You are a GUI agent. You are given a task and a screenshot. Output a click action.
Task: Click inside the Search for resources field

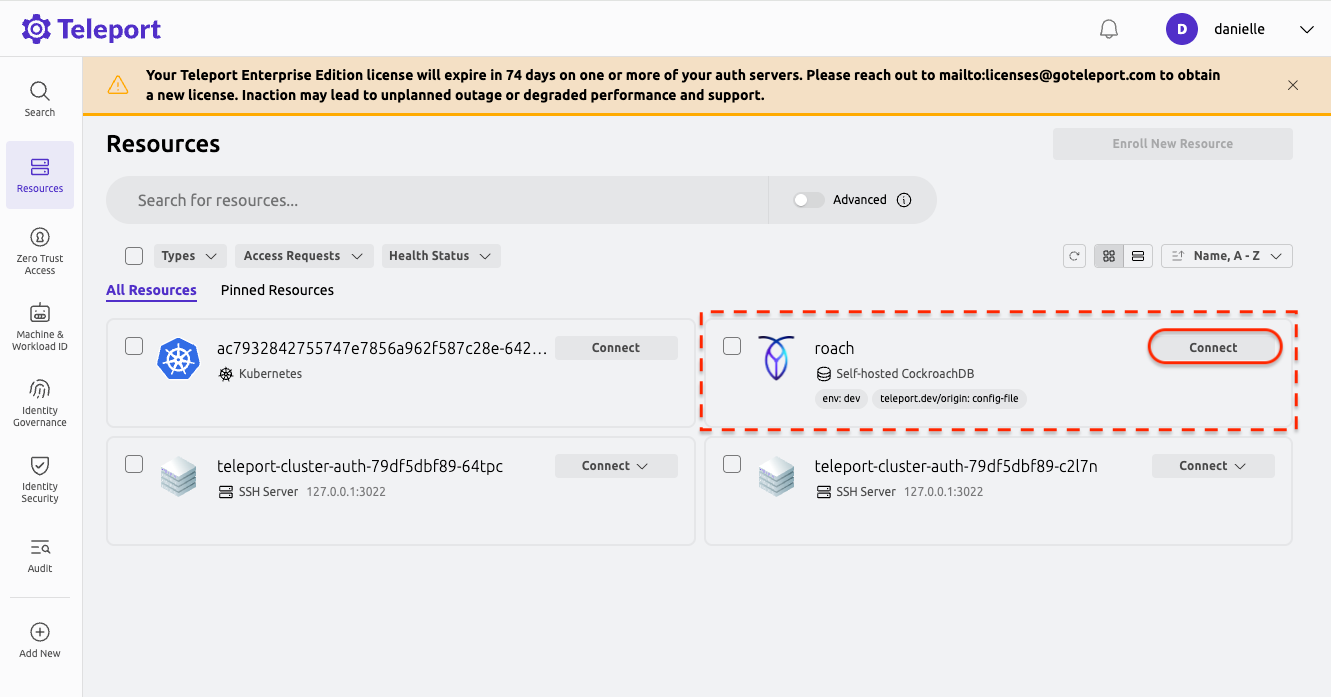pos(436,199)
